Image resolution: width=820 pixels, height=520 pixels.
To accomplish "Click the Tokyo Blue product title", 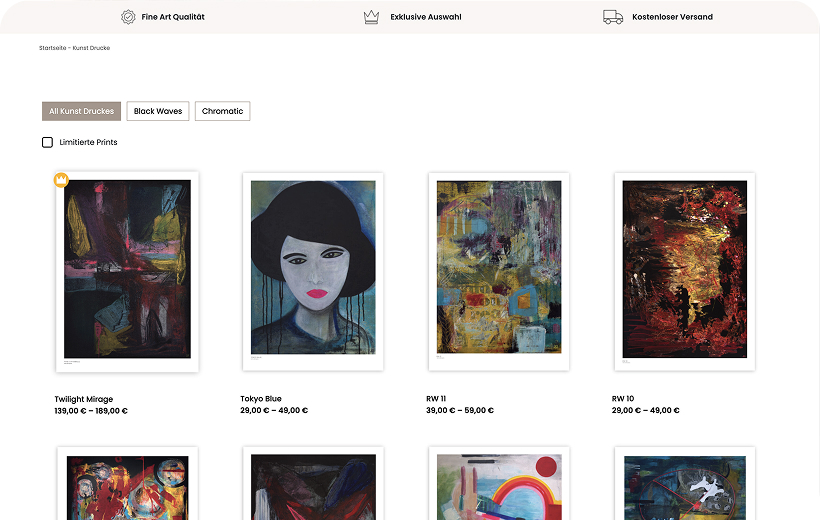I will pyautogui.click(x=261, y=399).
